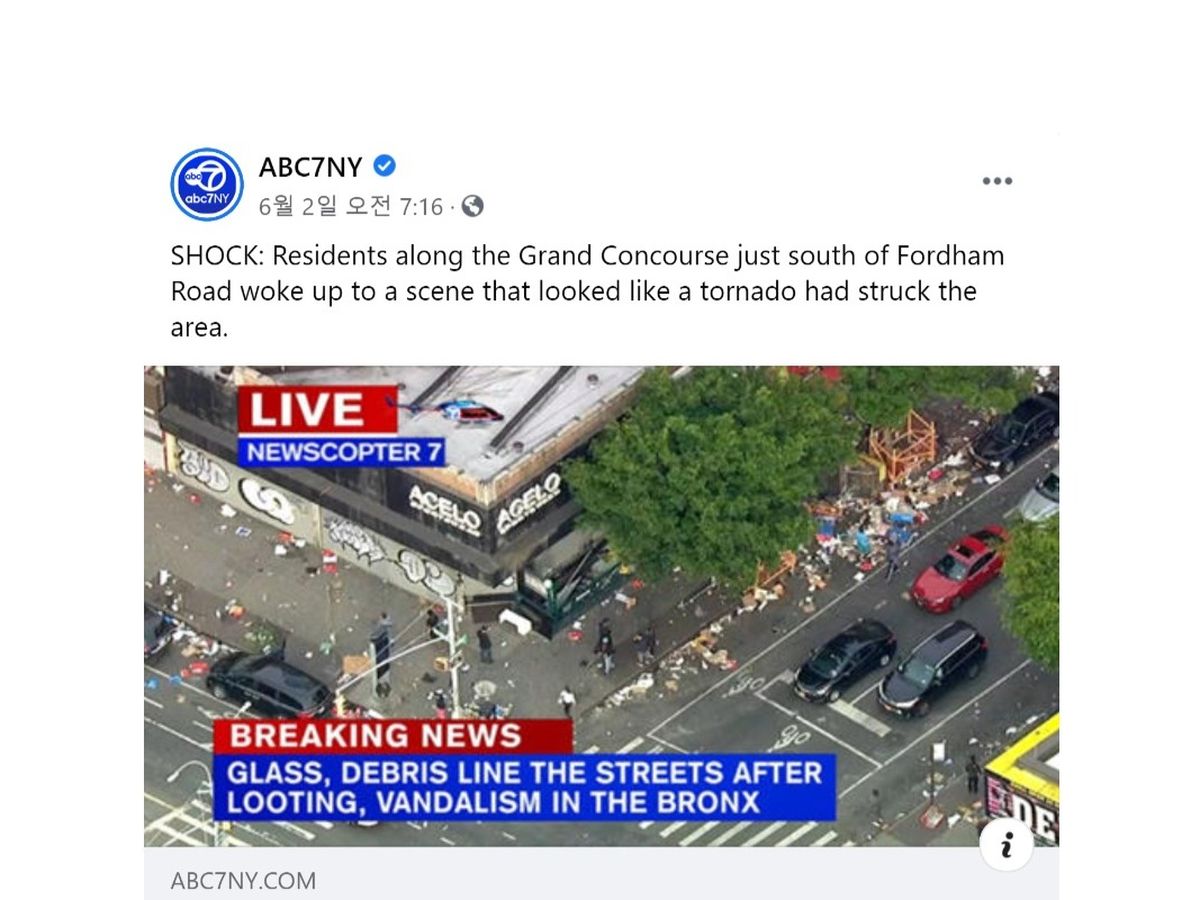Click the blue verified badge beside ABC7NY

pos(384,166)
